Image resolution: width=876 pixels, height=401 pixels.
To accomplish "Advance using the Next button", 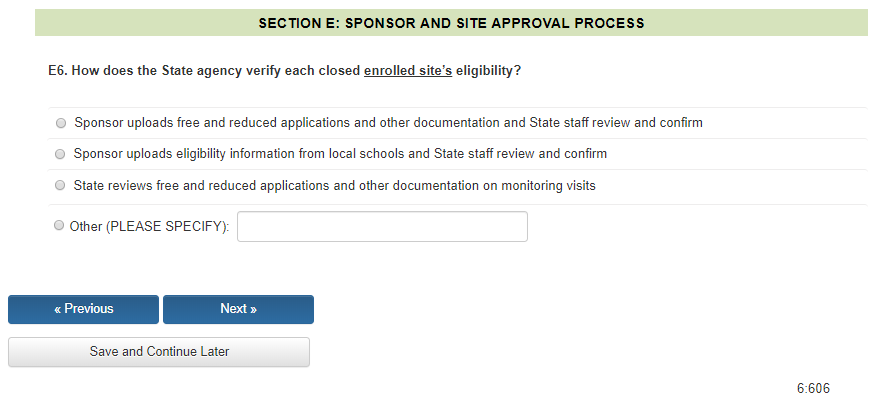I will click(238, 309).
